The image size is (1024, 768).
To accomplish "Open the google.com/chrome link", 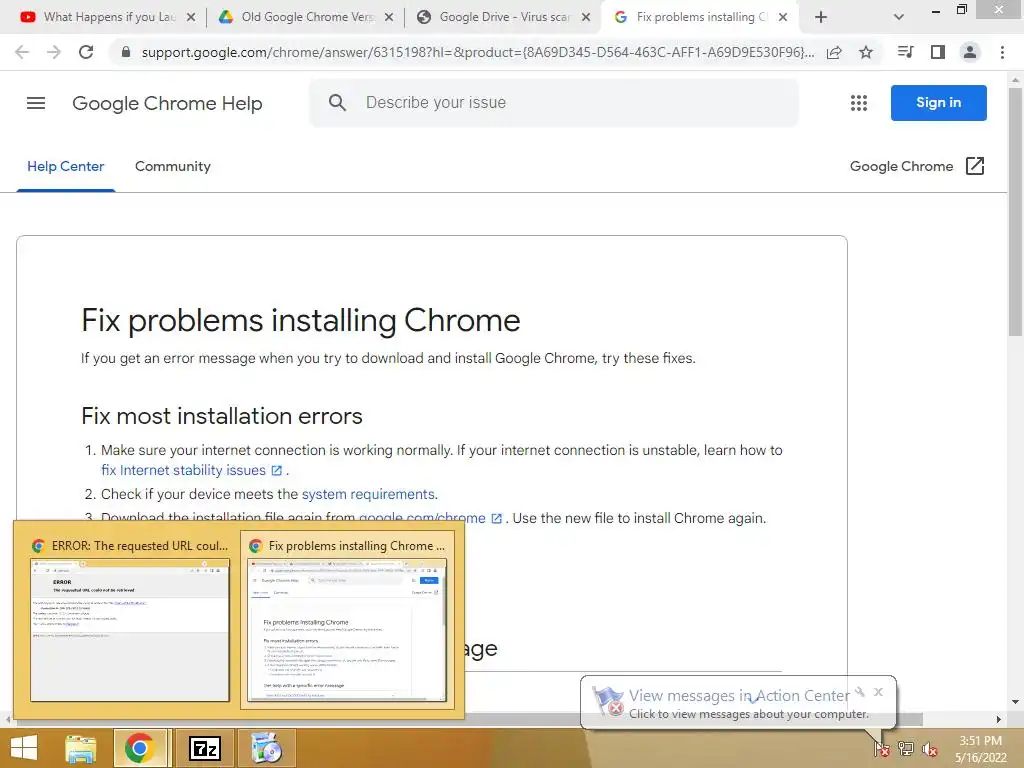I will (x=422, y=517).
